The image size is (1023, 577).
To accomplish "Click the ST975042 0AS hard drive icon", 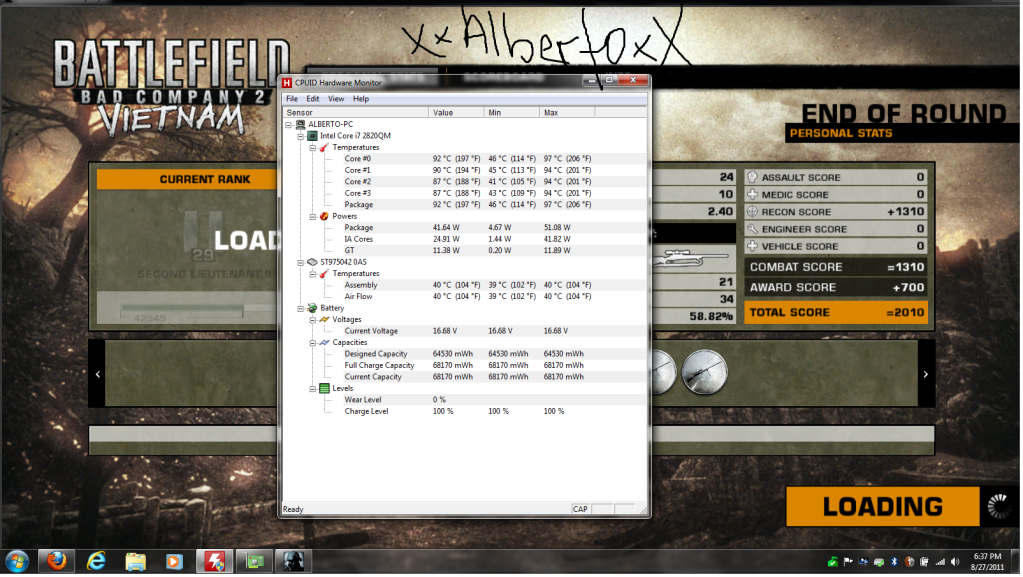I will [x=313, y=262].
